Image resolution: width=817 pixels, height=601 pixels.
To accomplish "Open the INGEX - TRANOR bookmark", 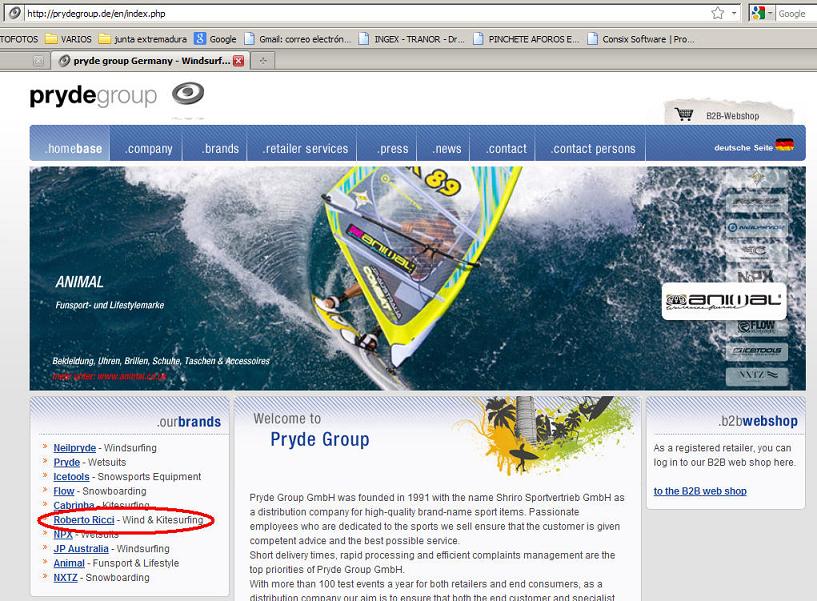I will [412, 39].
